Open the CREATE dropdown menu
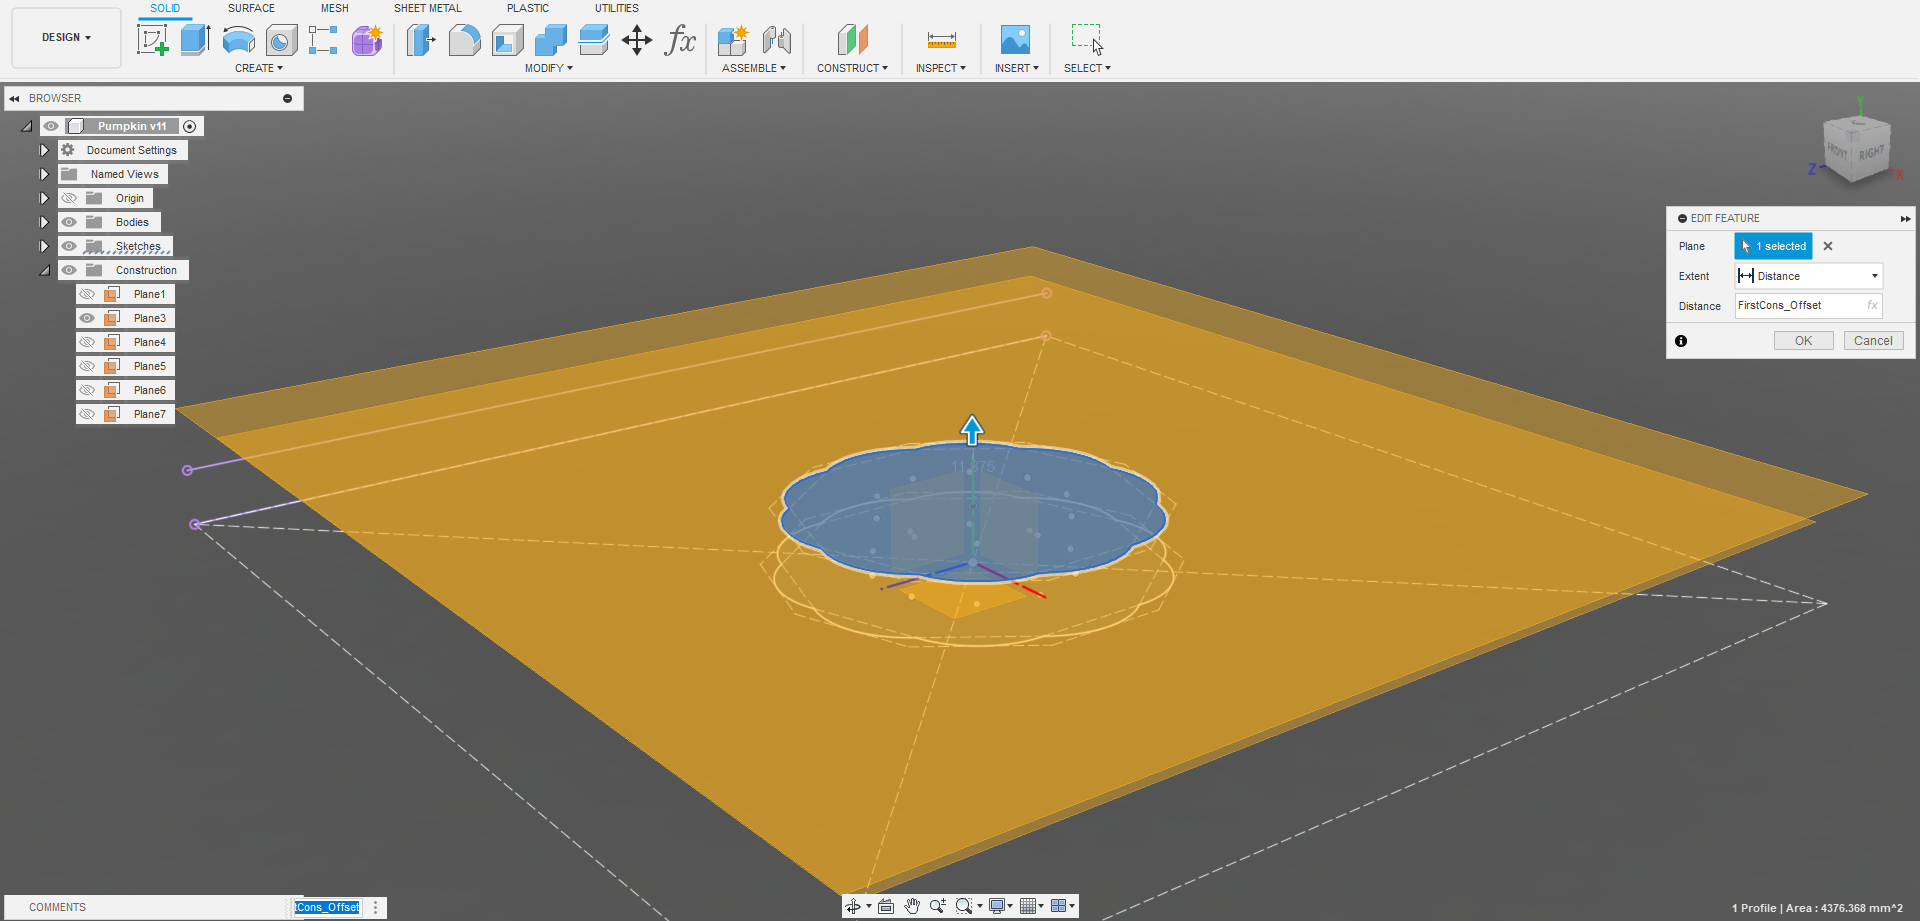 point(259,68)
